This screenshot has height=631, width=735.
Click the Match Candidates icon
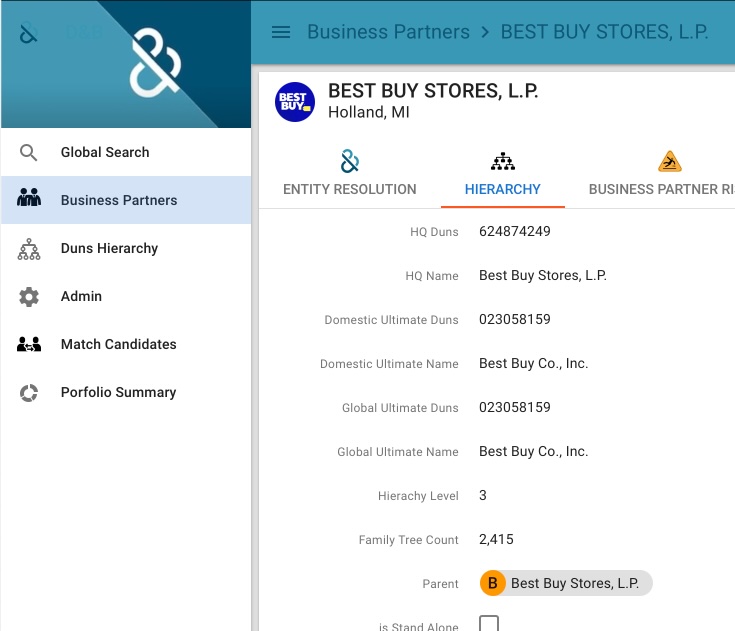click(29, 345)
